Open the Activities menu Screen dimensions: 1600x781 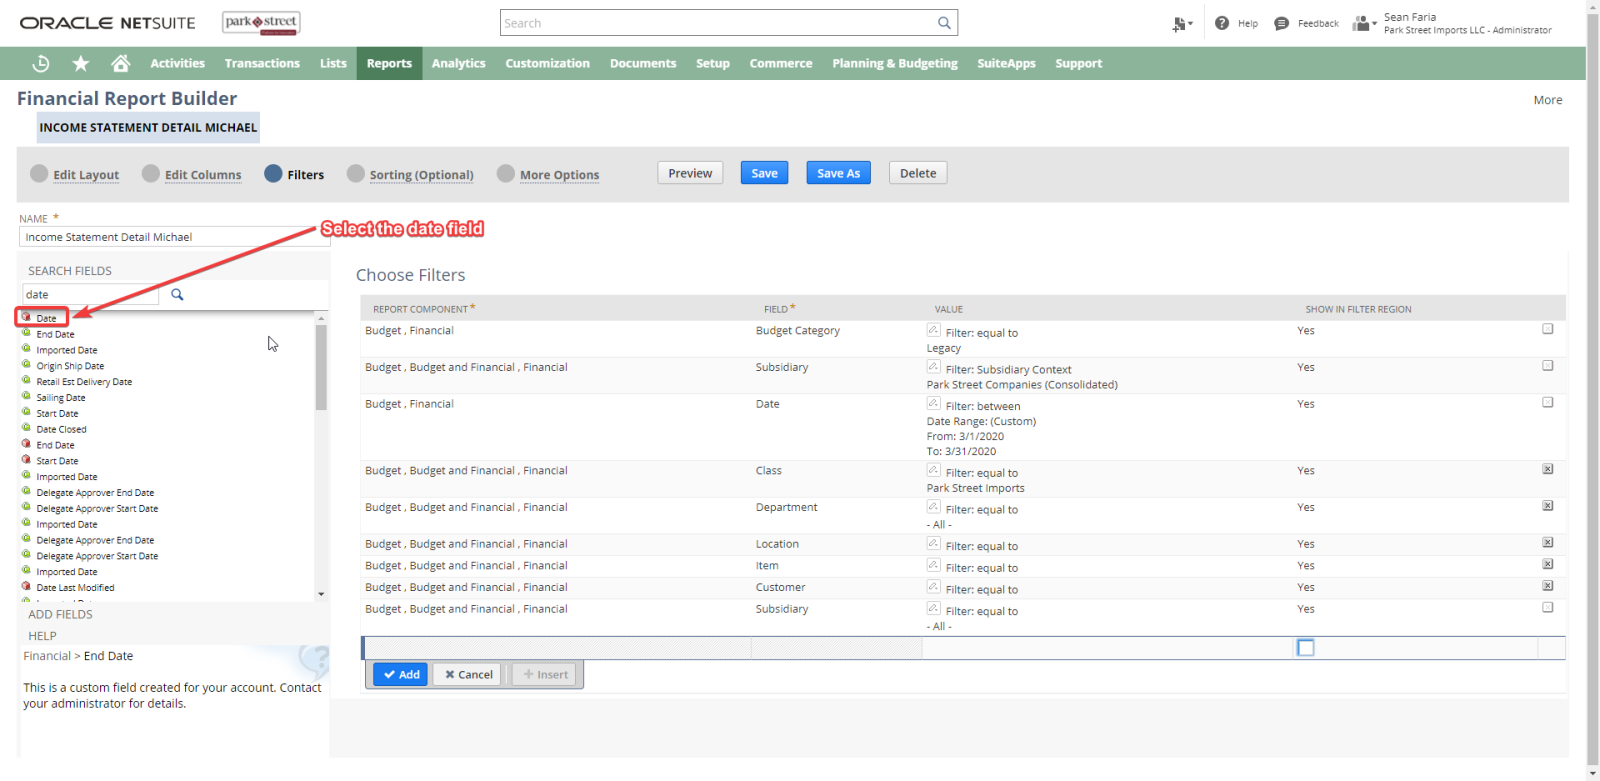pyautogui.click(x=178, y=63)
